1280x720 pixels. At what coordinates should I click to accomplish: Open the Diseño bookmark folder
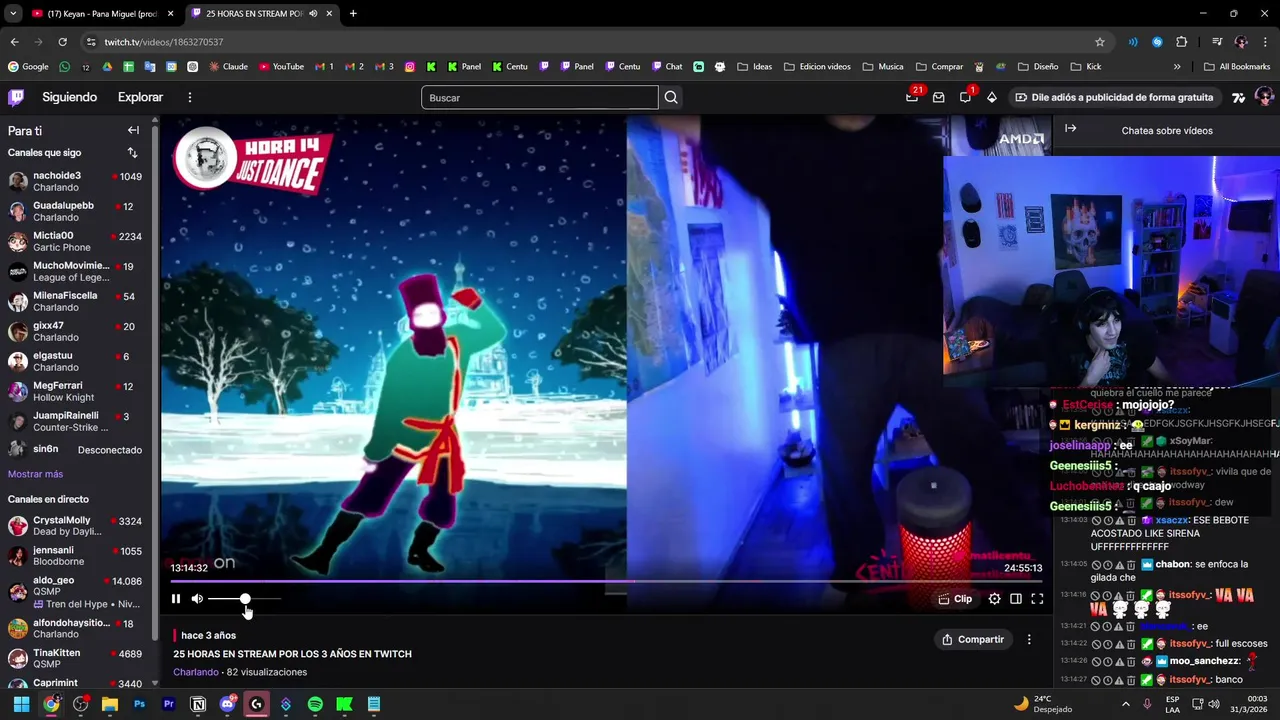(x=1038, y=67)
